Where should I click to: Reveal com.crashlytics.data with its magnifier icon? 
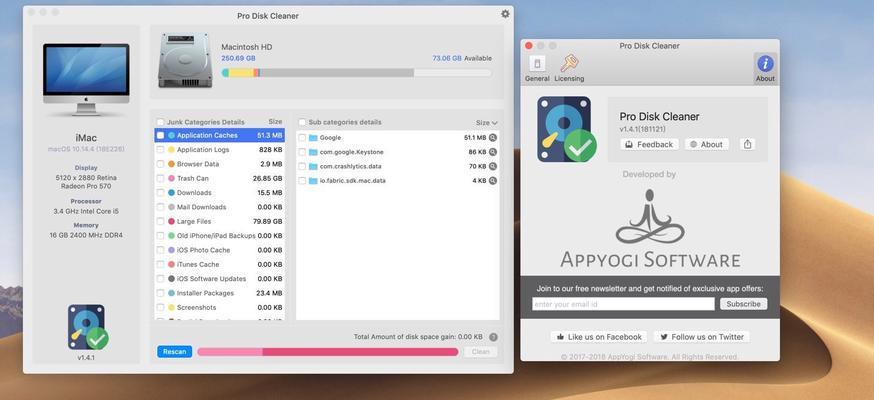pyautogui.click(x=493, y=167)
